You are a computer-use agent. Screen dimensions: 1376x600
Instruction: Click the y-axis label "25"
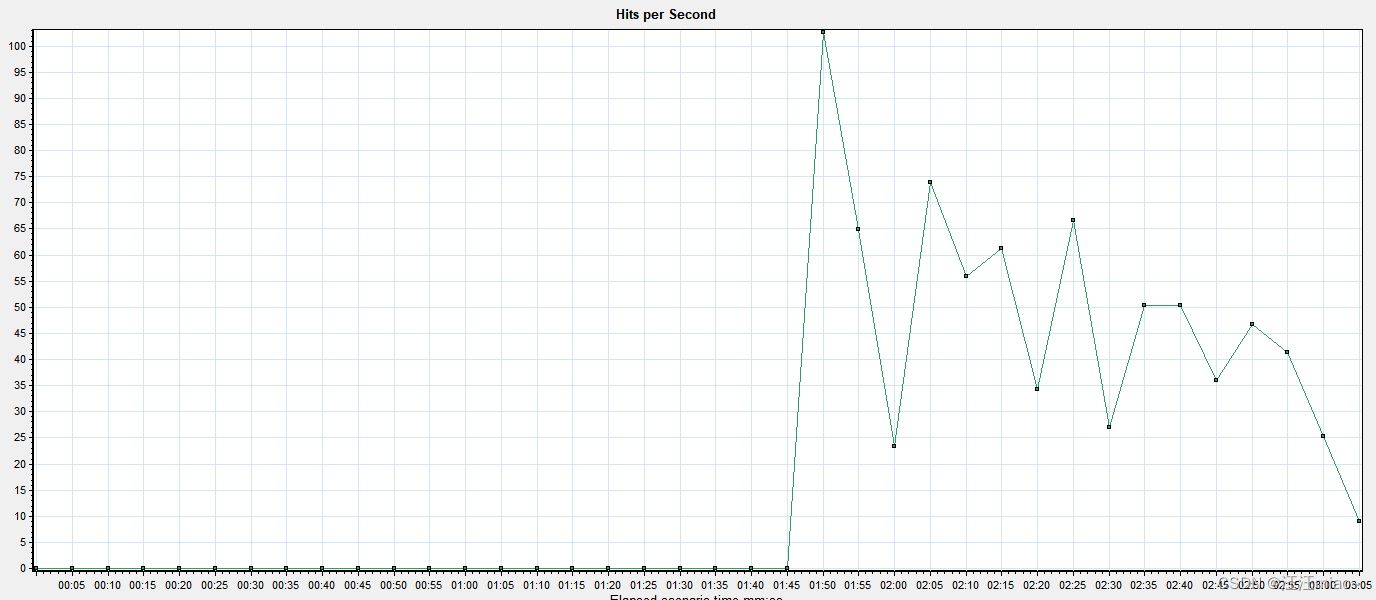coord(20,438)
